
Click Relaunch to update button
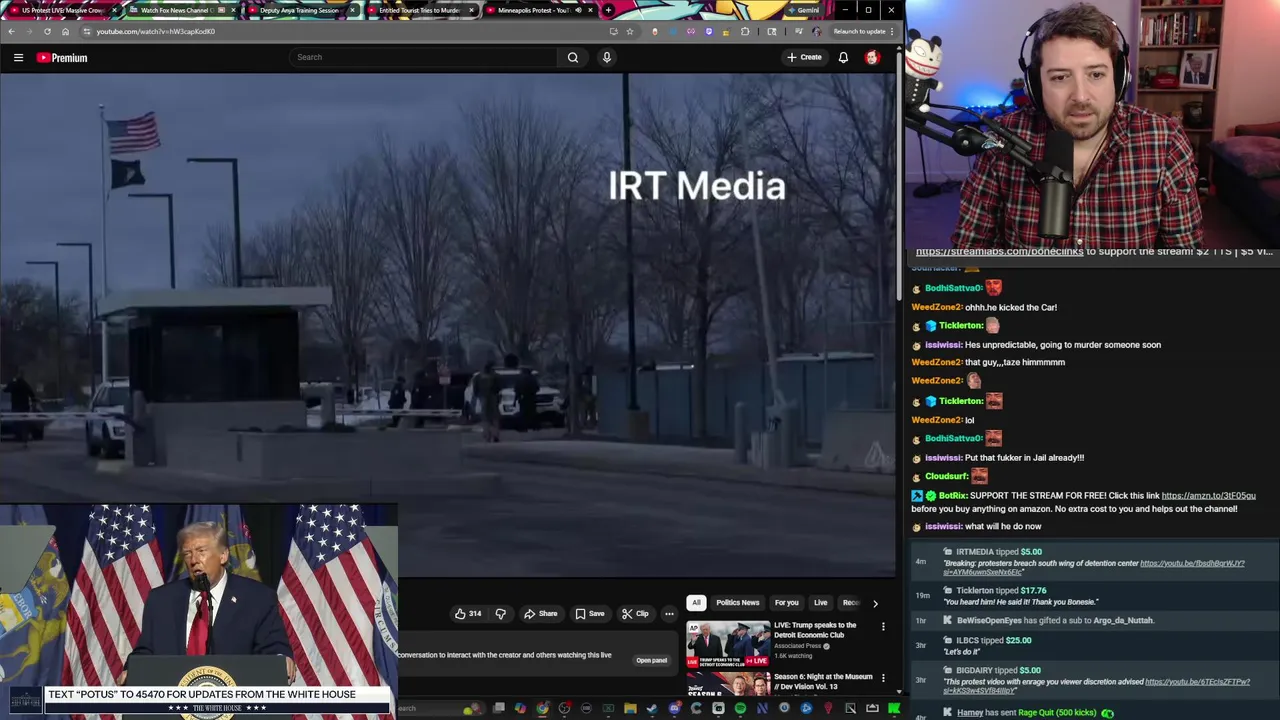pyautogui.click(x=859, y=31)
